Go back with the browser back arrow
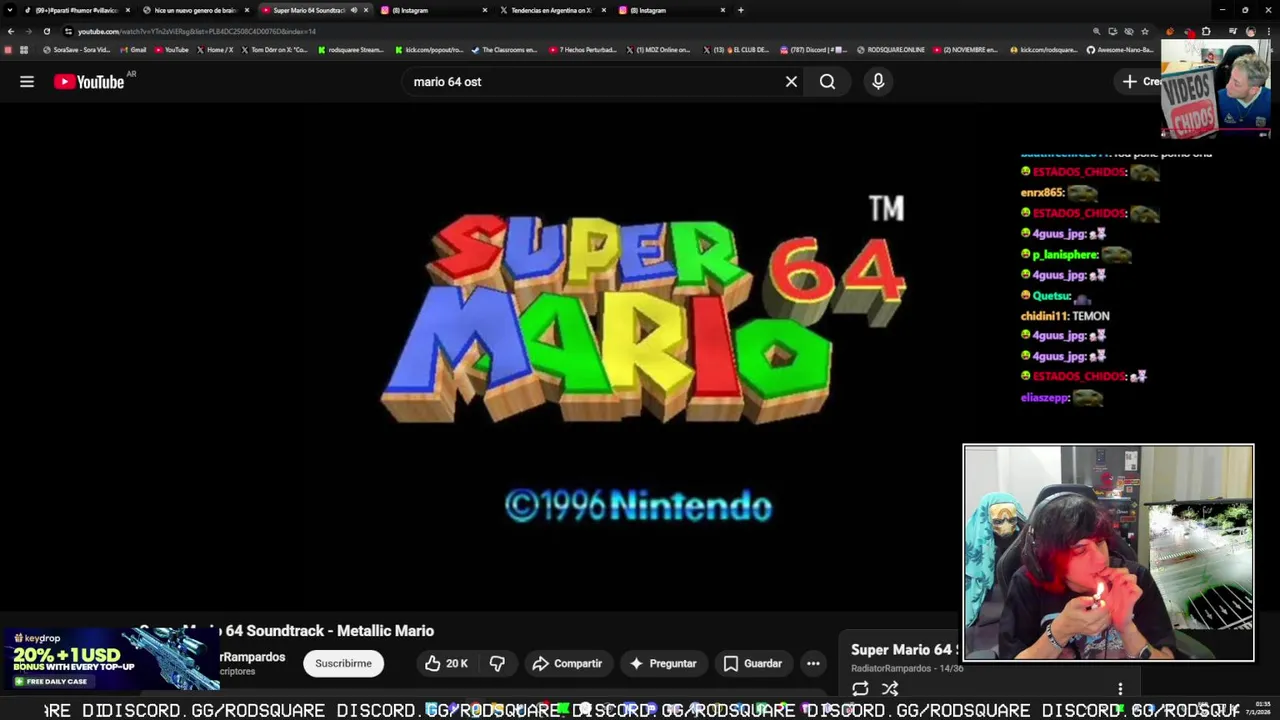This screenshot has width=1280, height=720. (x=11, y=31)
